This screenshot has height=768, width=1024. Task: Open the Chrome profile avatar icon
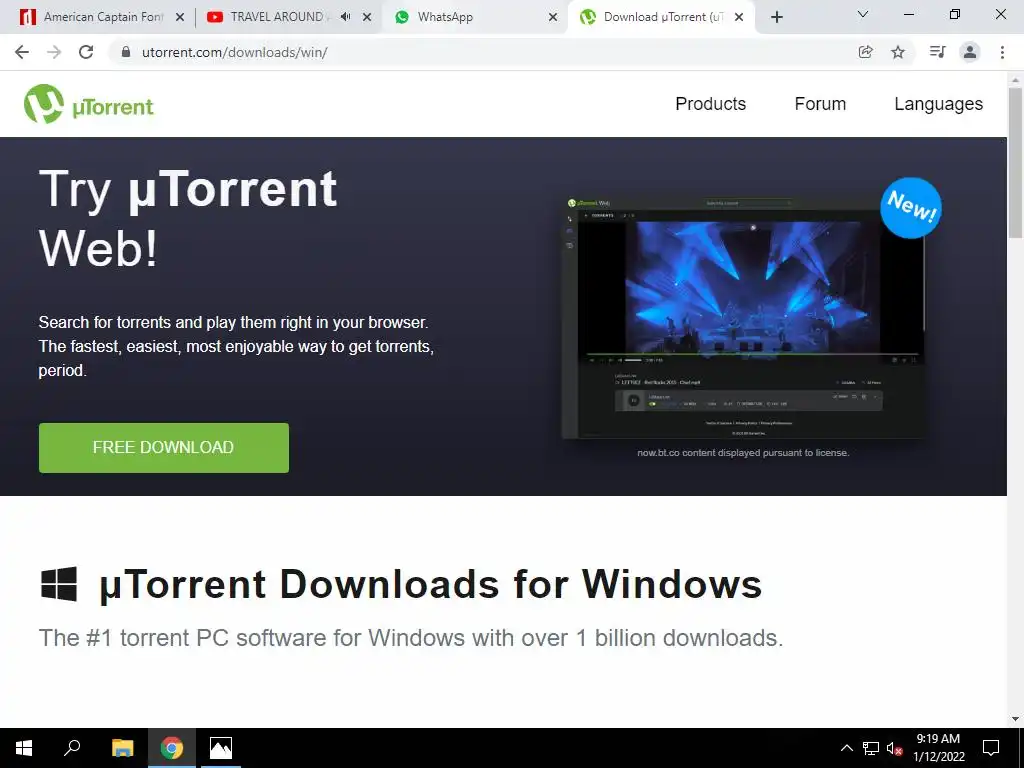[970, 52]
